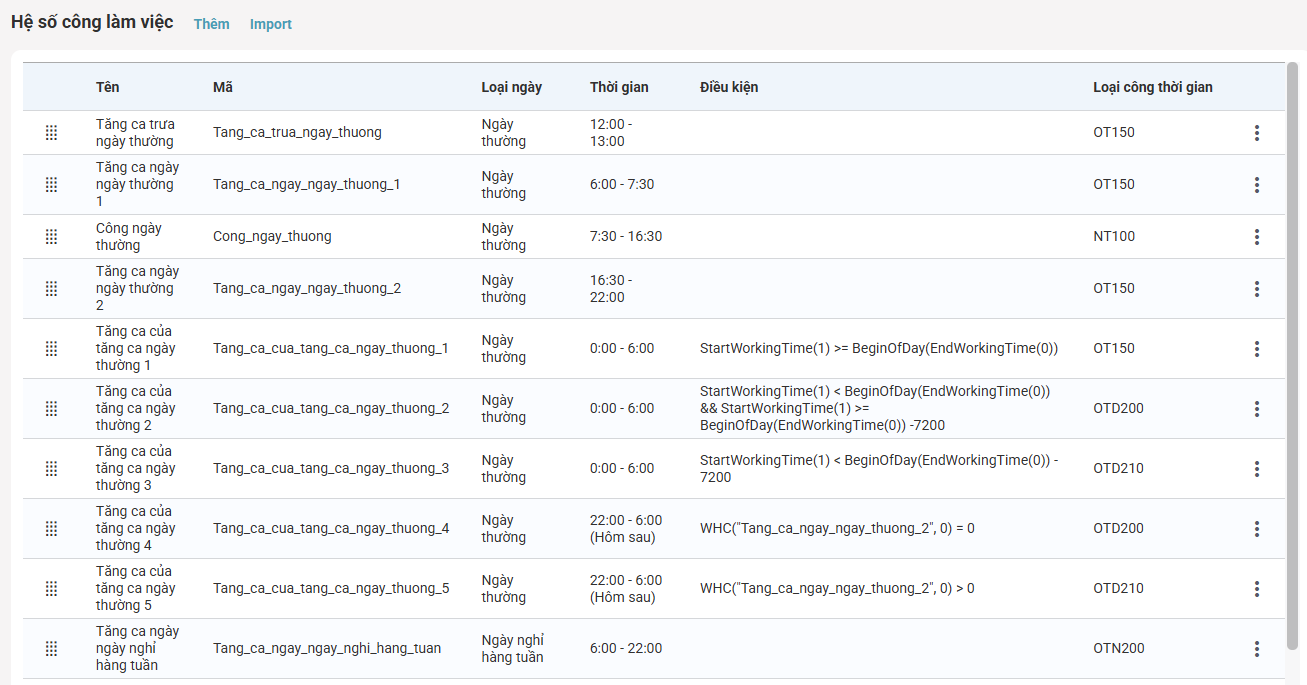Click reorder handle for Tang_ca_ngay_ngay_thuong_2 row
The height and width of the screenshot is (685, 1307).
(51, 289)
